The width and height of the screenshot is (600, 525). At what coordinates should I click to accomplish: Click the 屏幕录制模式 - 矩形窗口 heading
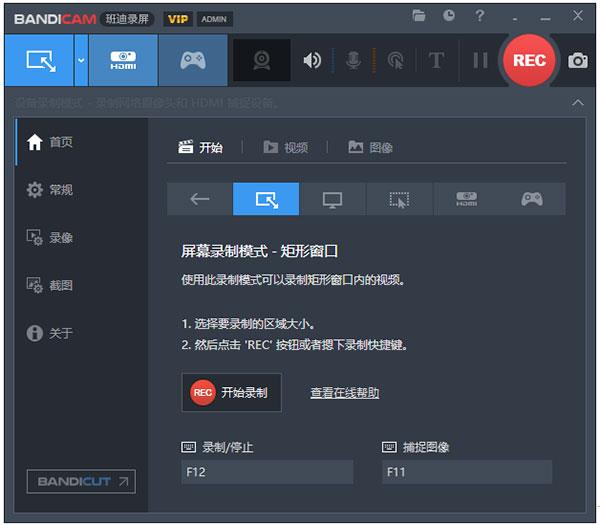tap(259, 251)
